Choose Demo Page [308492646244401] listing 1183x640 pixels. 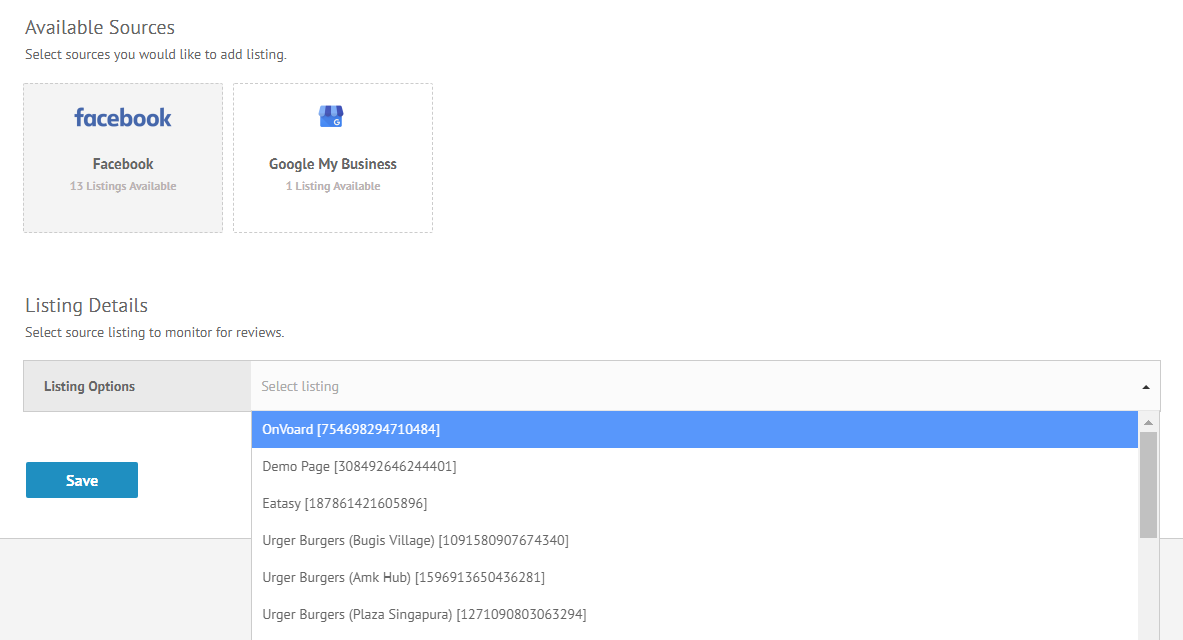coord(694,466)
